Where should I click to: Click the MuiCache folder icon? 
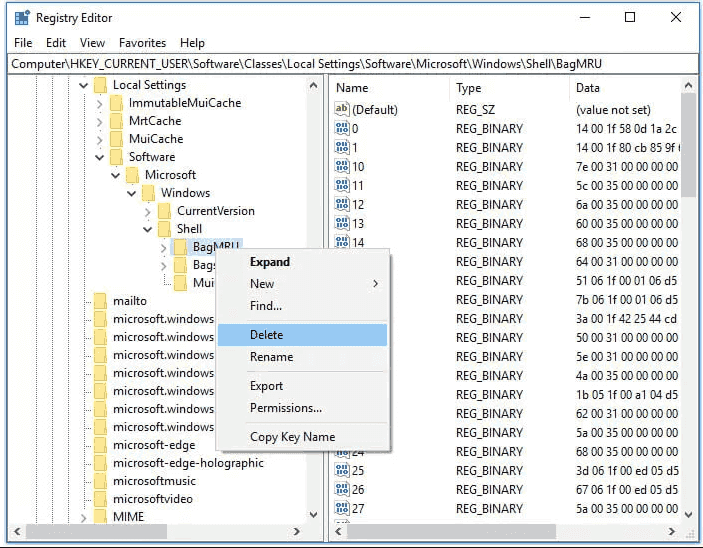117,139
